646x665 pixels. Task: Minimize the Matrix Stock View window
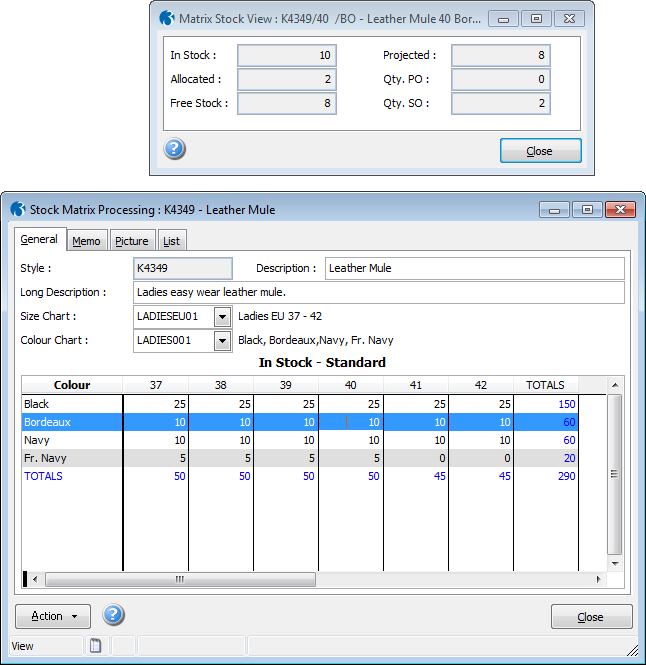click(x=503, y=19)
